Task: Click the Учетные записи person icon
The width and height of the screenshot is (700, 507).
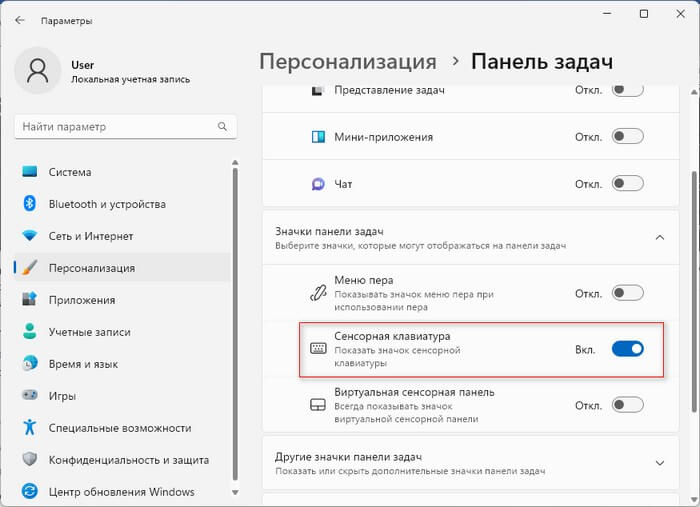Action: coord(29,332)
